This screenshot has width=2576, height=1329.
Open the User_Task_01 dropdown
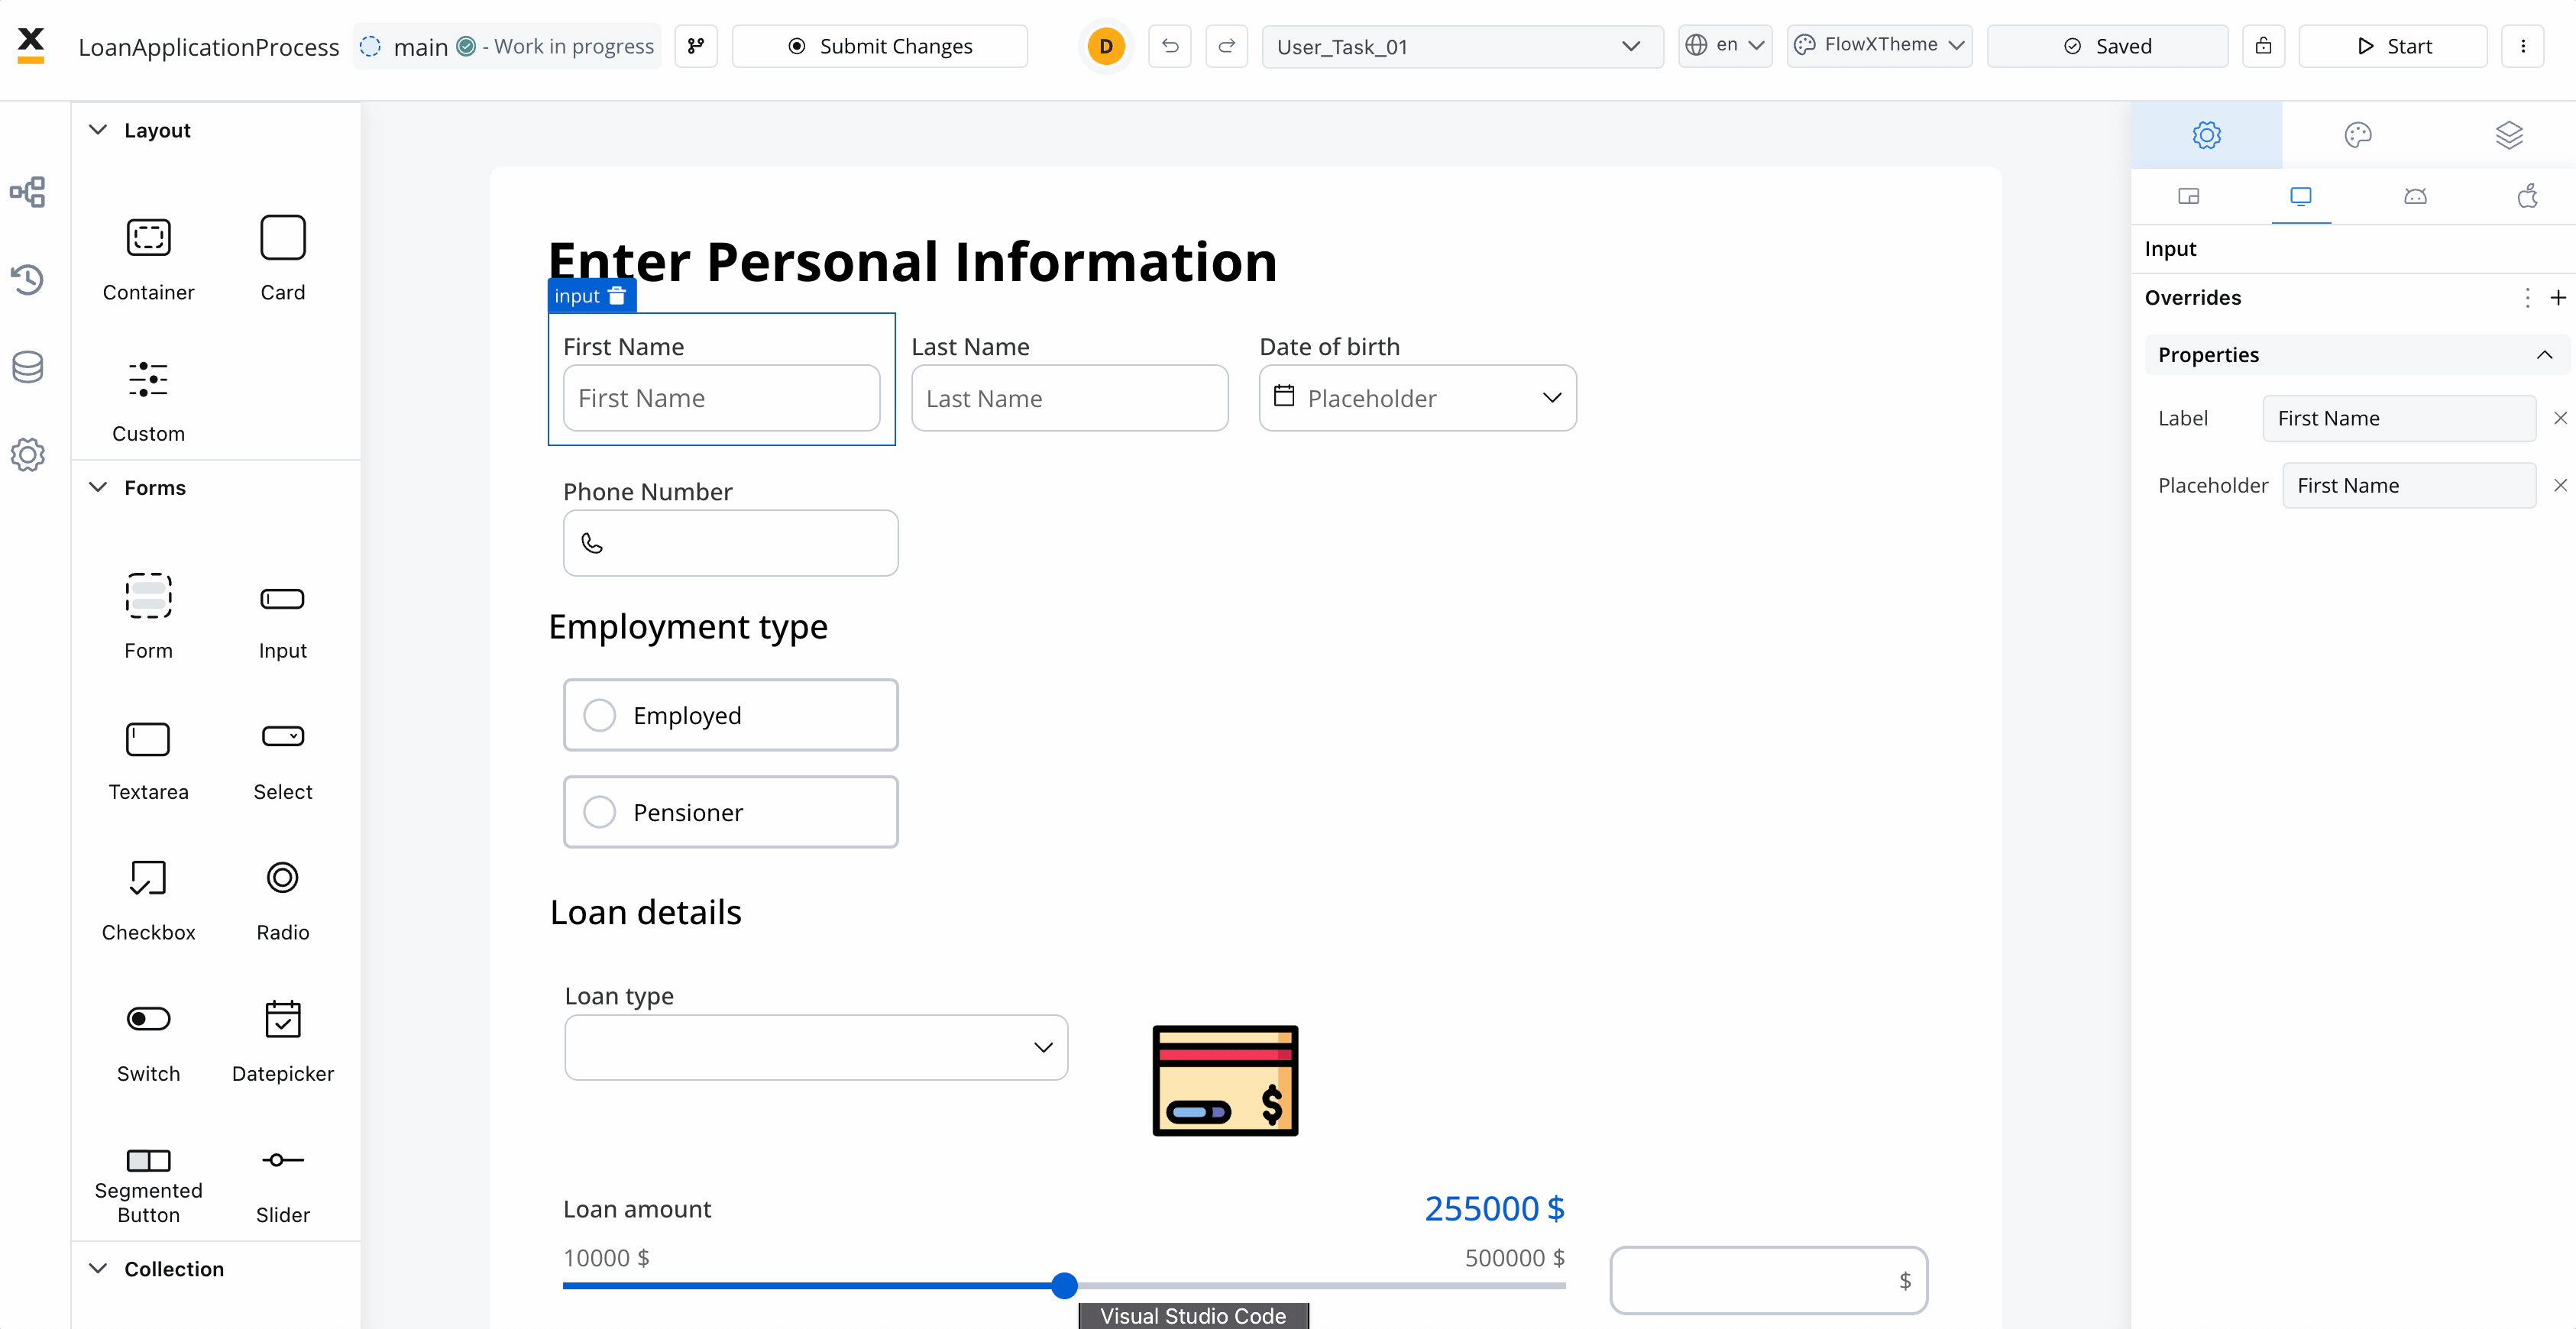pyautogui.click(x=1462, y=46)
